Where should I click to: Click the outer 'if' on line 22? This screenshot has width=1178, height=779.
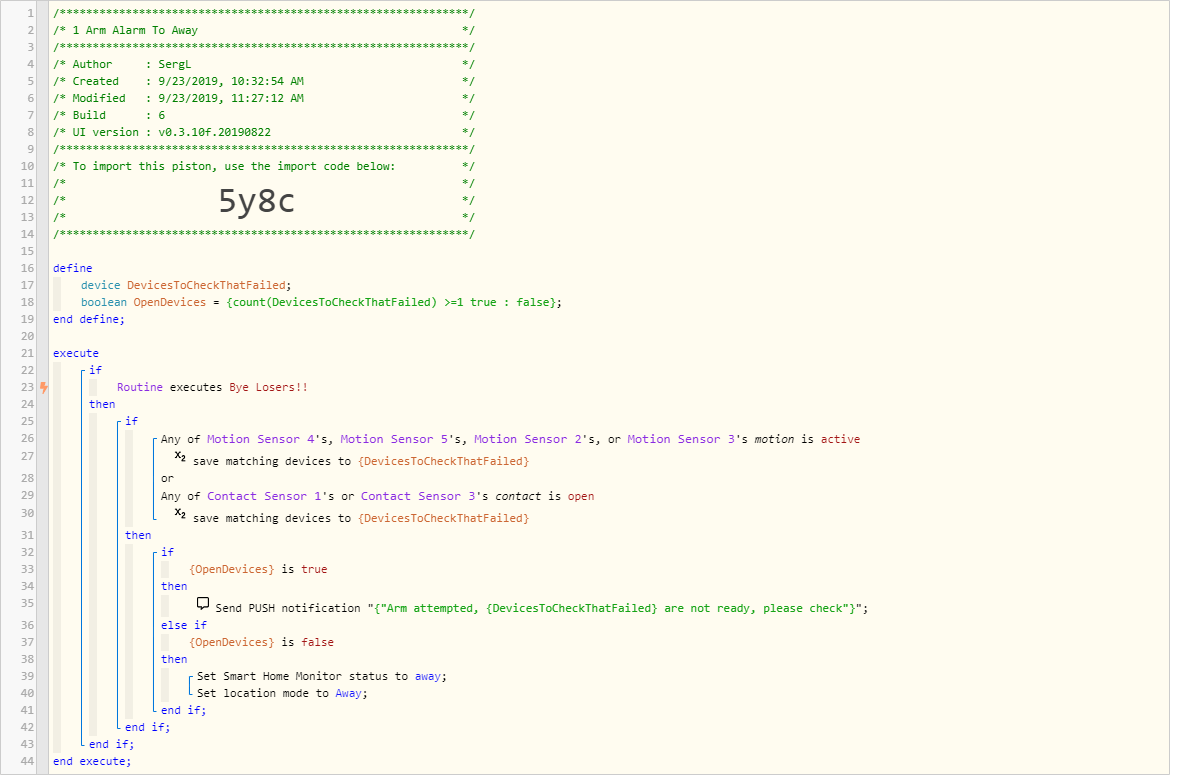click(x=95, y=370)
